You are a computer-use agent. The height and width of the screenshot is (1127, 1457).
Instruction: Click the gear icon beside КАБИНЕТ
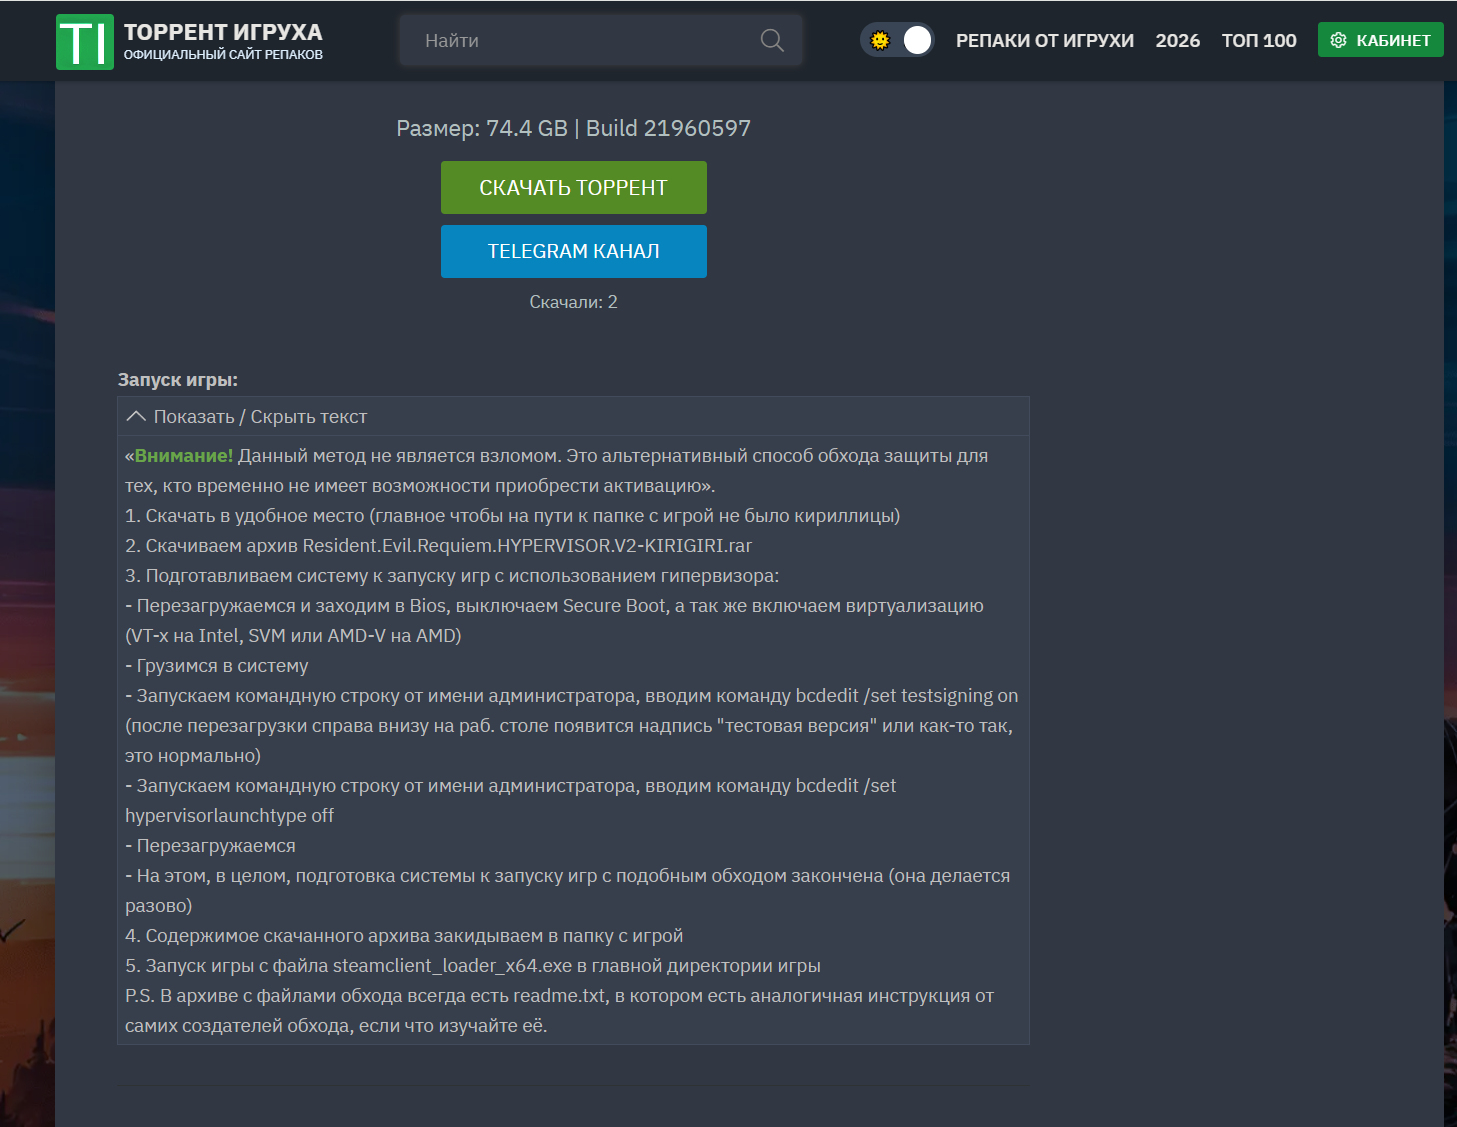[1338, 40]
